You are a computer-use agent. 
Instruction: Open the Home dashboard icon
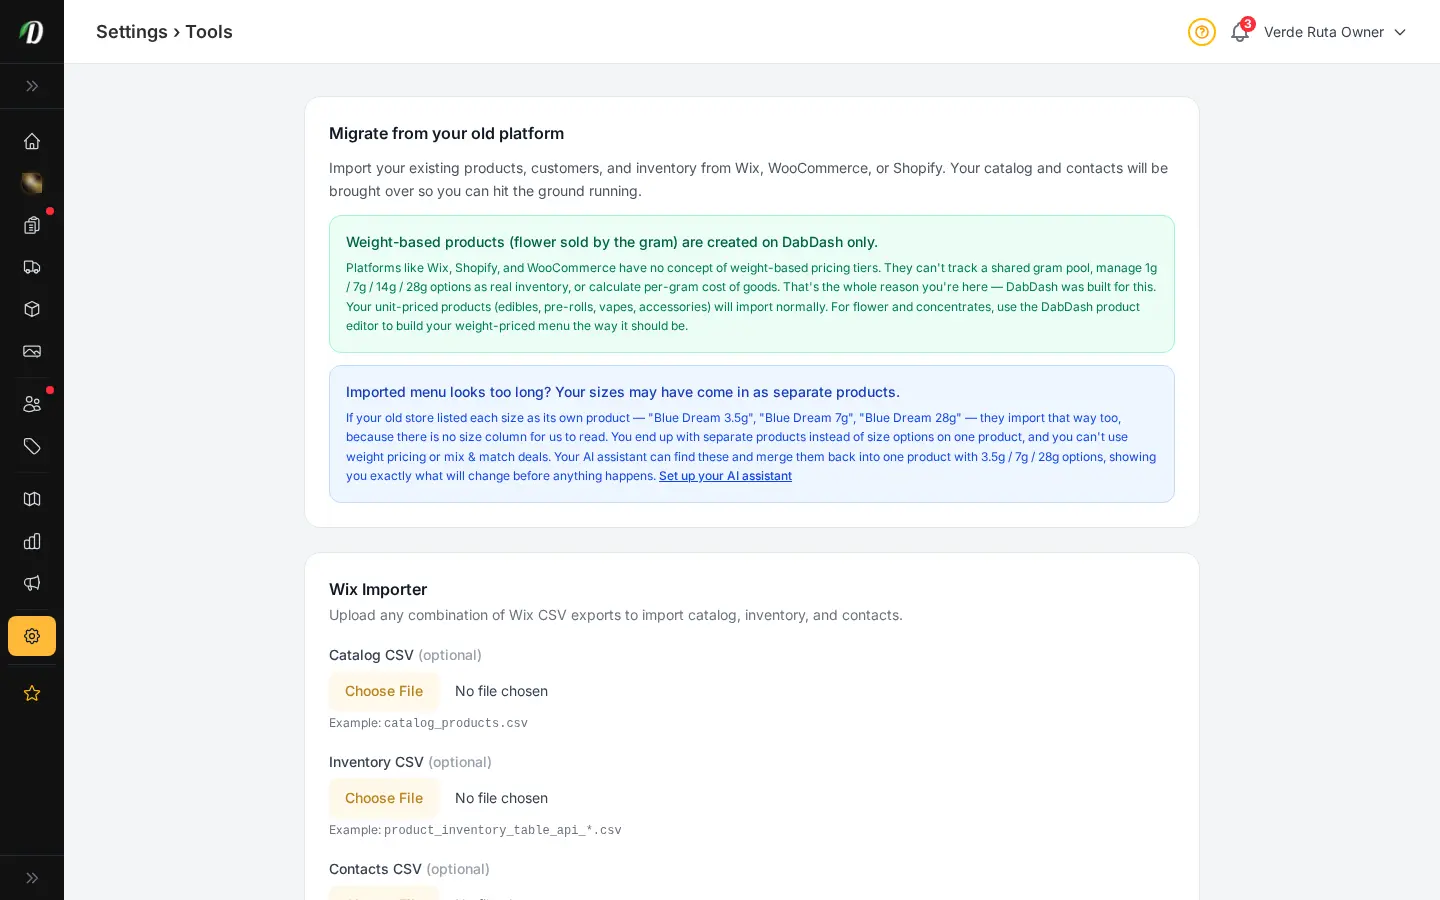tap(32, 141)
